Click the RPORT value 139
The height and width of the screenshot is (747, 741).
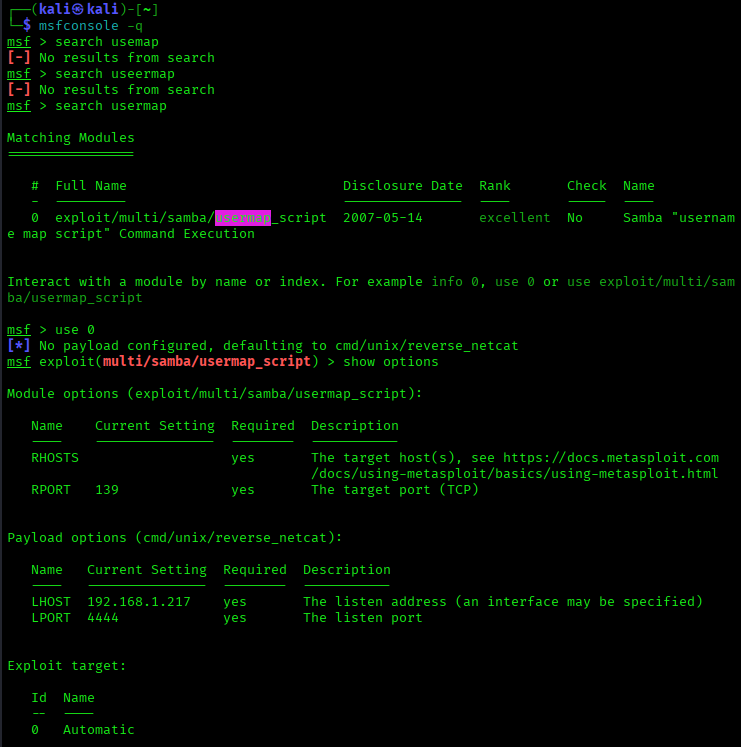(x=107, y=490)
